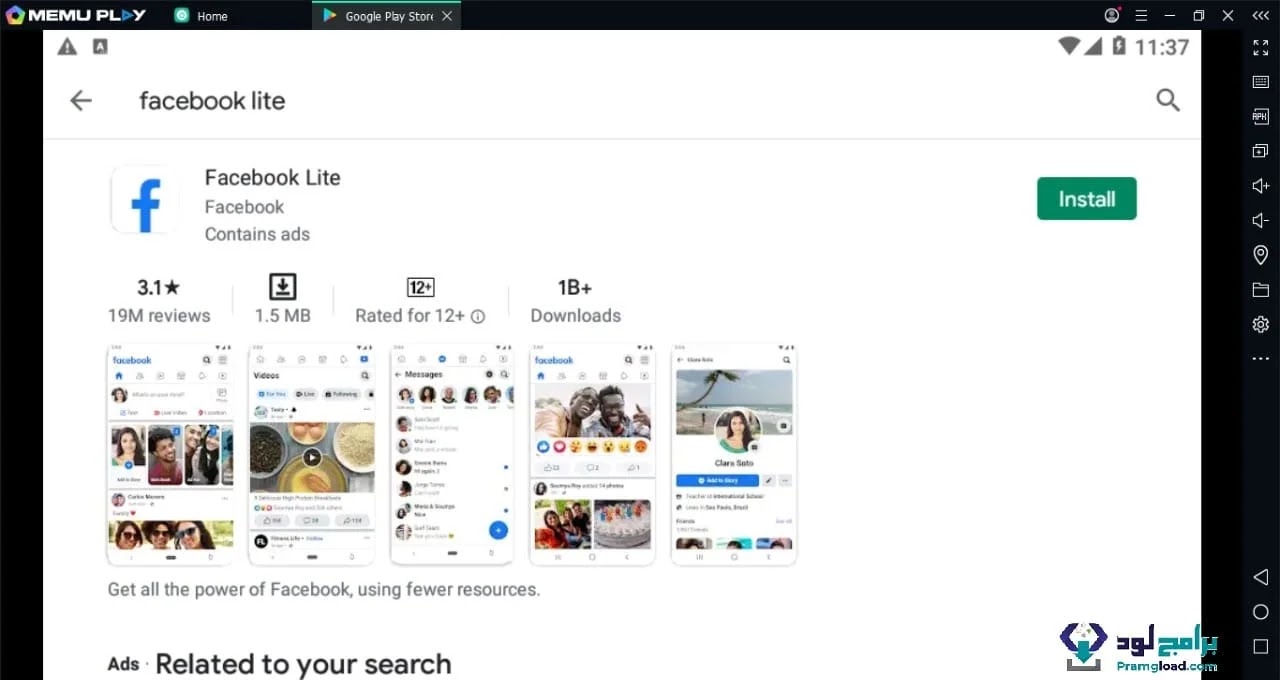
Task: Open MEmu settings with the gear icon
Action: point(1261,324)
